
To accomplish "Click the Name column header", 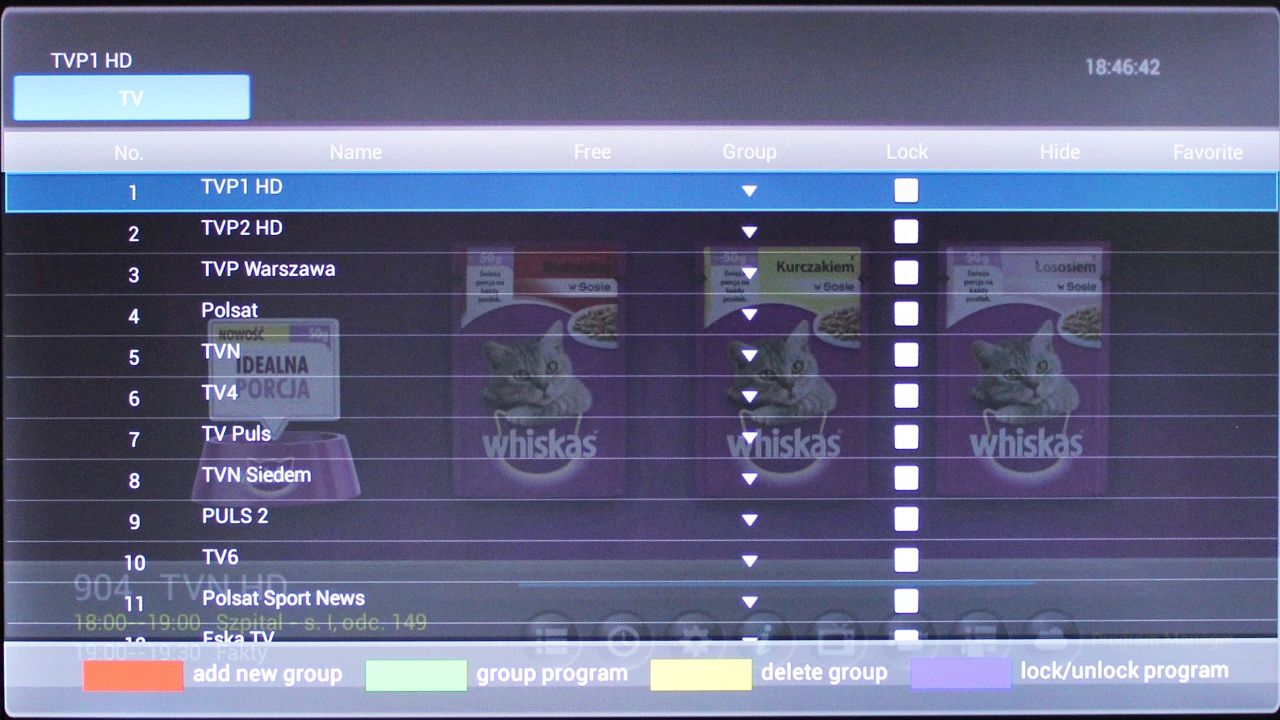I will pos(356,152).
